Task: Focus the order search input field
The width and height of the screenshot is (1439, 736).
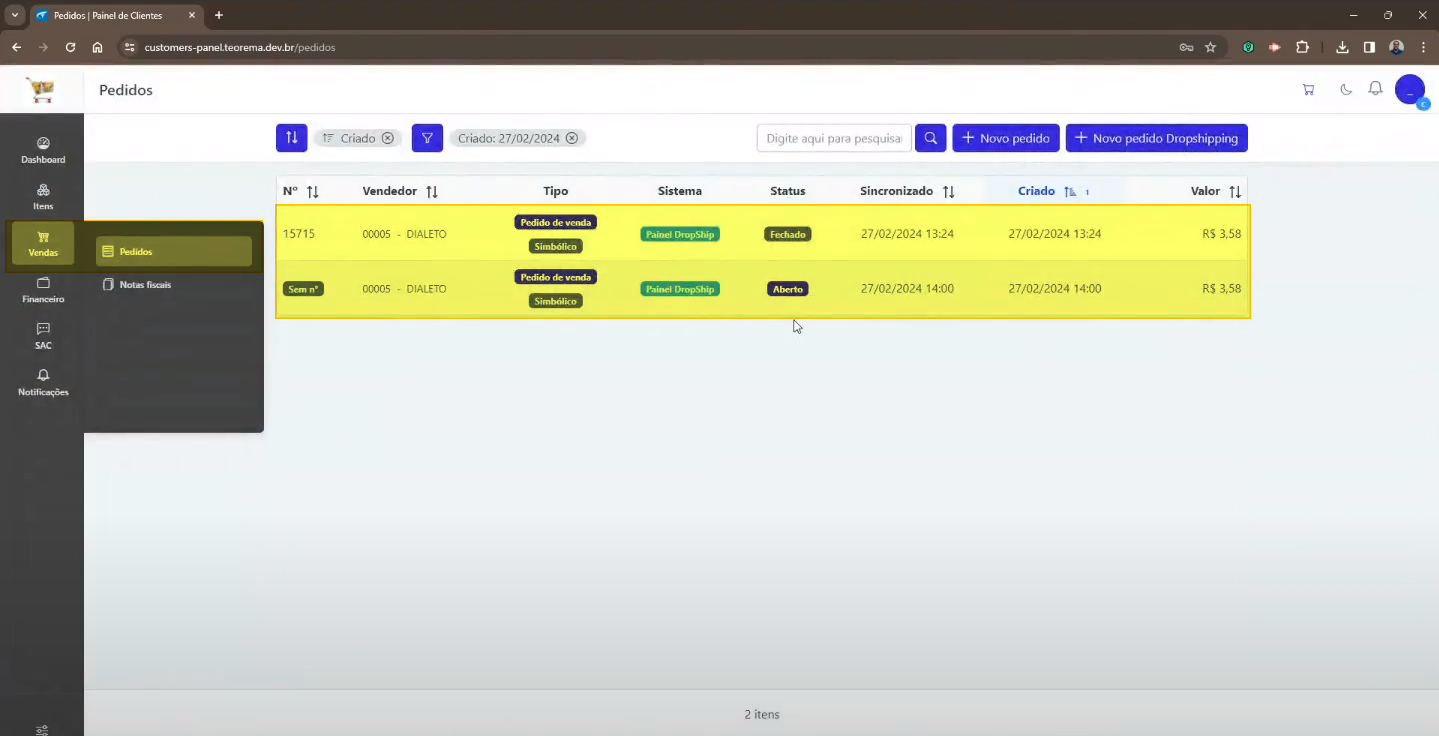Action: click(834, 138)
